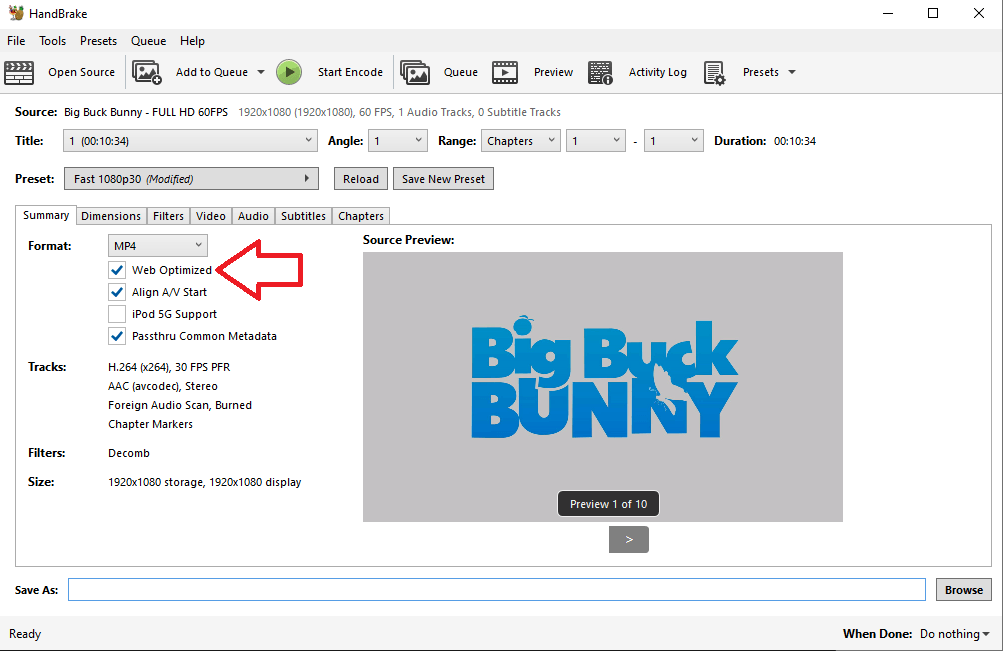Viewport: 1003px width, 651px height.
Task: Click the Save As file path field
Action: coord(496,590)
